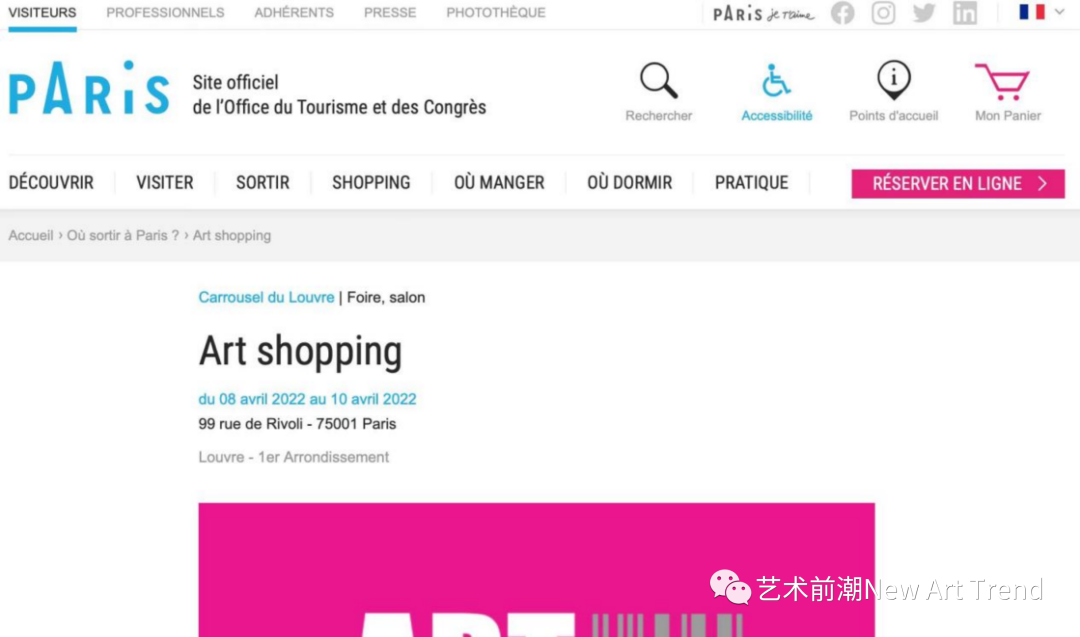Open the Pratique menu

click(x=751, y=182)
